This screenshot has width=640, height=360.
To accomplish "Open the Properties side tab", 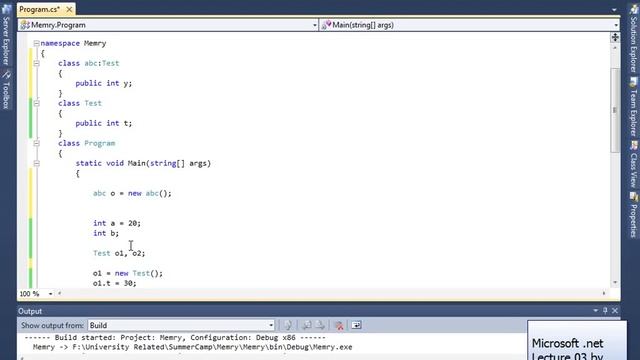I will coord(633,215).
